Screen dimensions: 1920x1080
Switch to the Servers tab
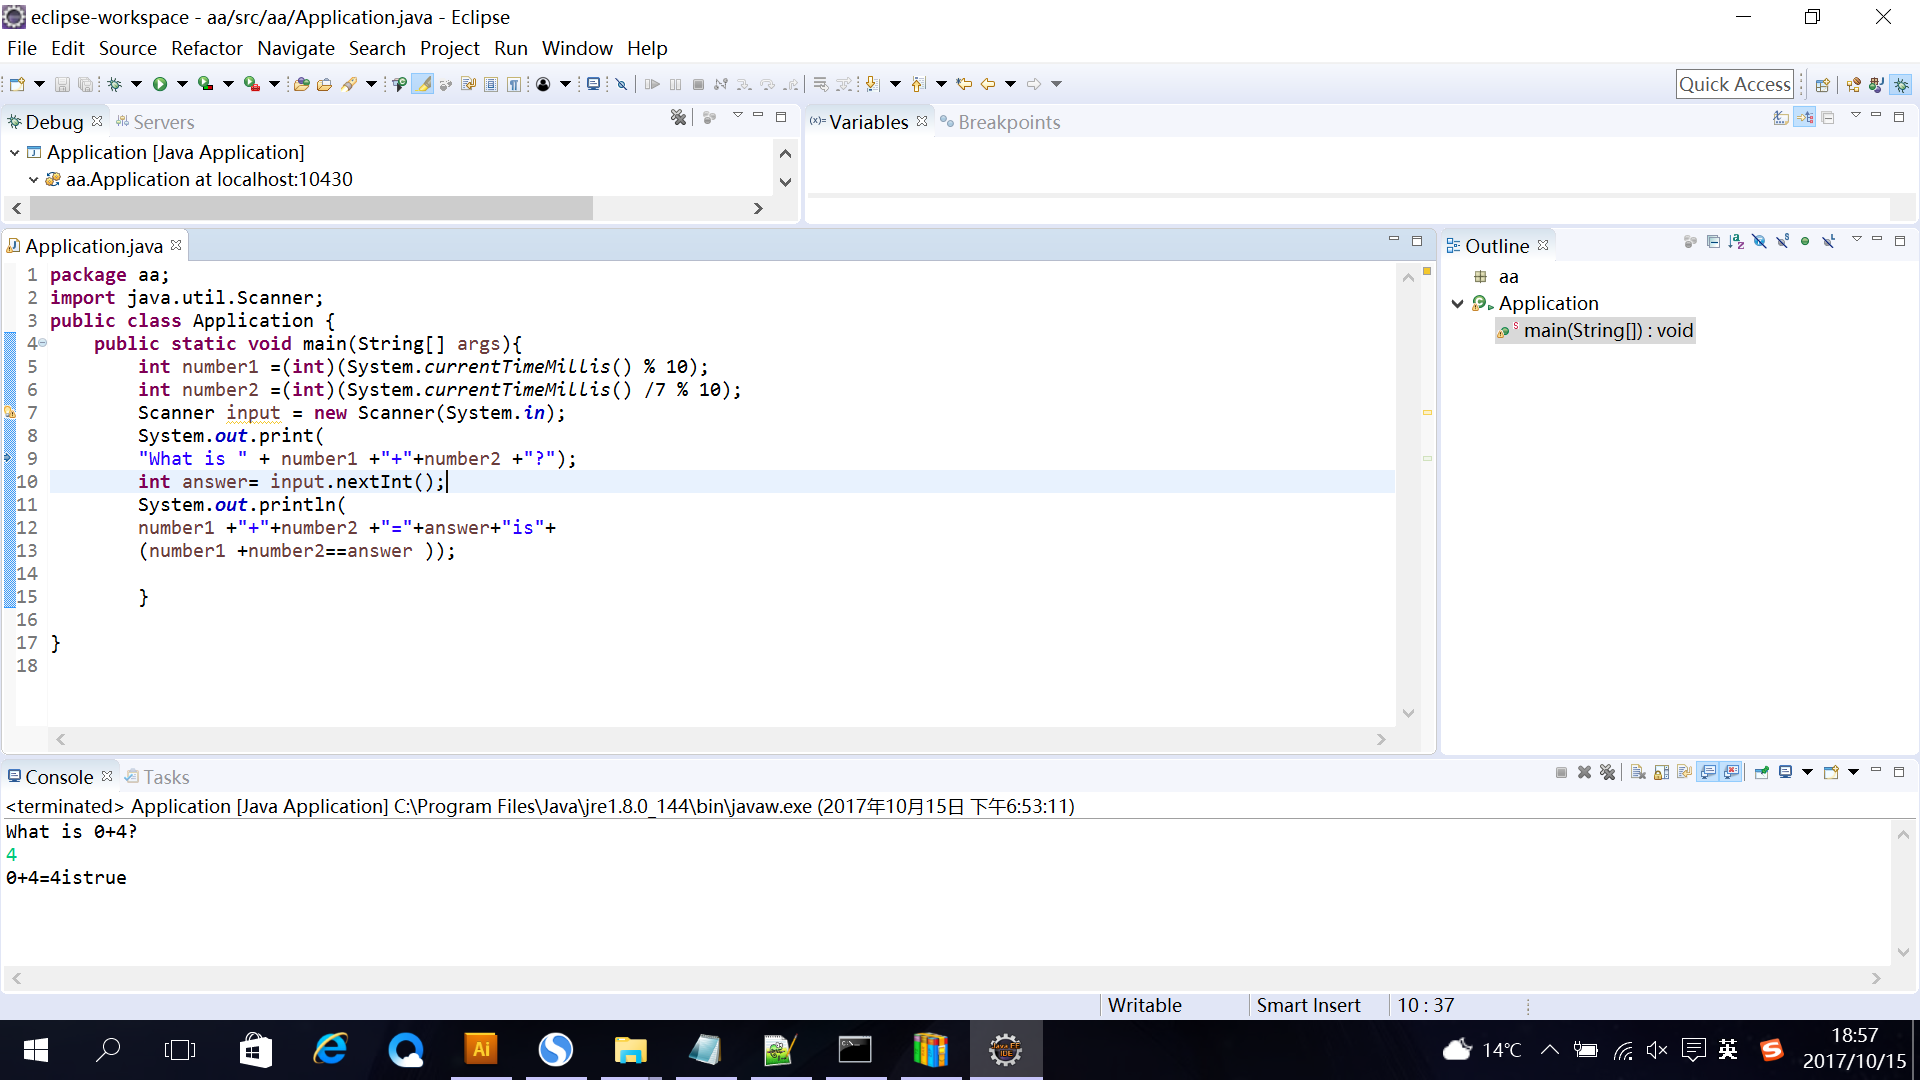point(155,122)
